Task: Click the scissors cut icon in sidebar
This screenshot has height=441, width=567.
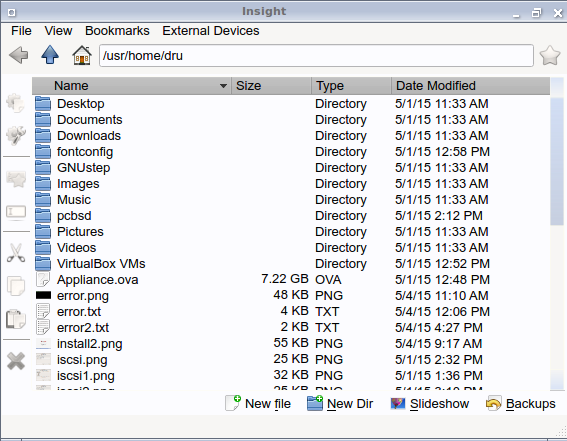Action: point(16,252)
